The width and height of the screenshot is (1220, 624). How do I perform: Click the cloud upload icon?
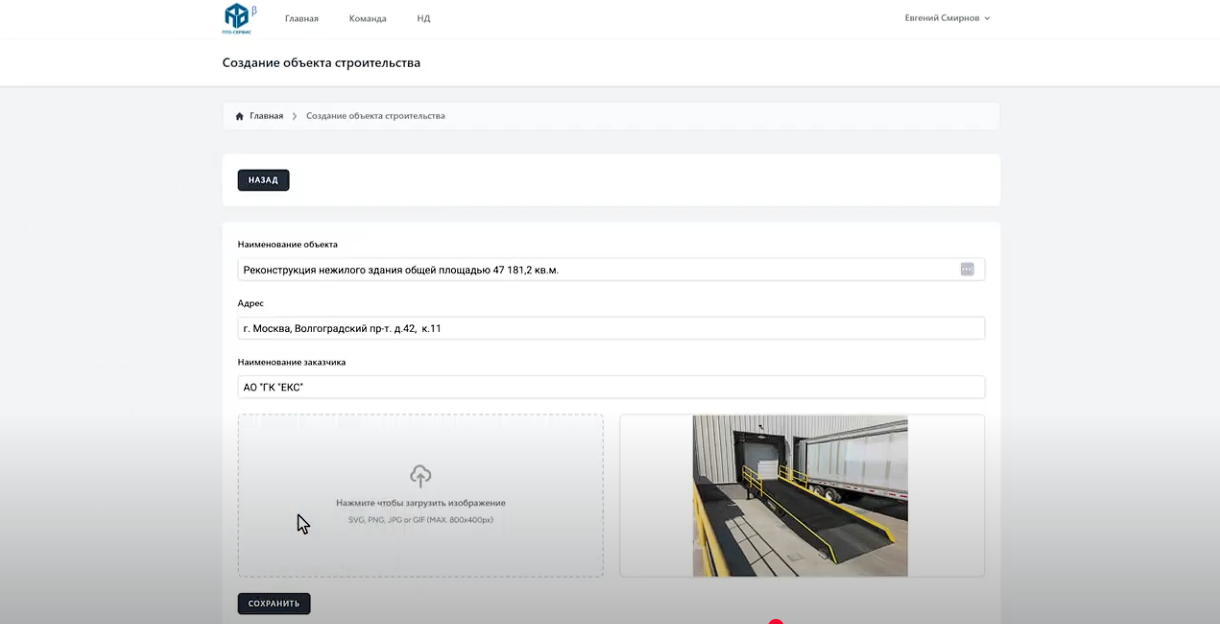click(x=421, y=476)
